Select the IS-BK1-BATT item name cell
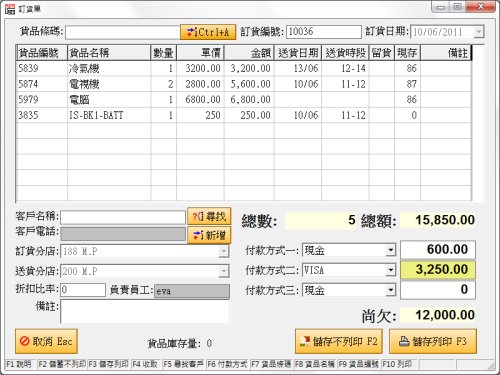The image size is (500, 375). [109, 115]
